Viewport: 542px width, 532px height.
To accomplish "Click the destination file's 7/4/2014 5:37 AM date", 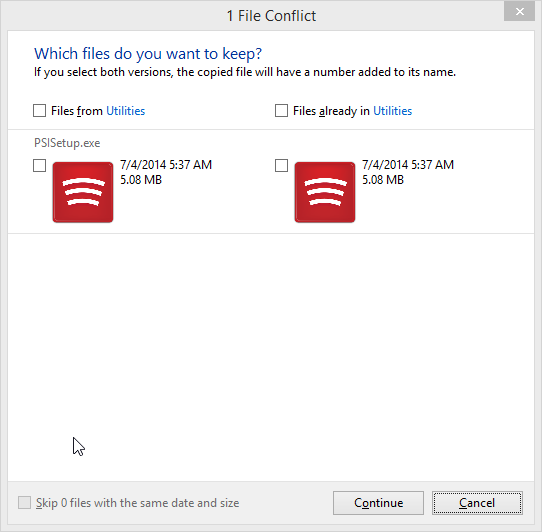I will coord(408,165).
